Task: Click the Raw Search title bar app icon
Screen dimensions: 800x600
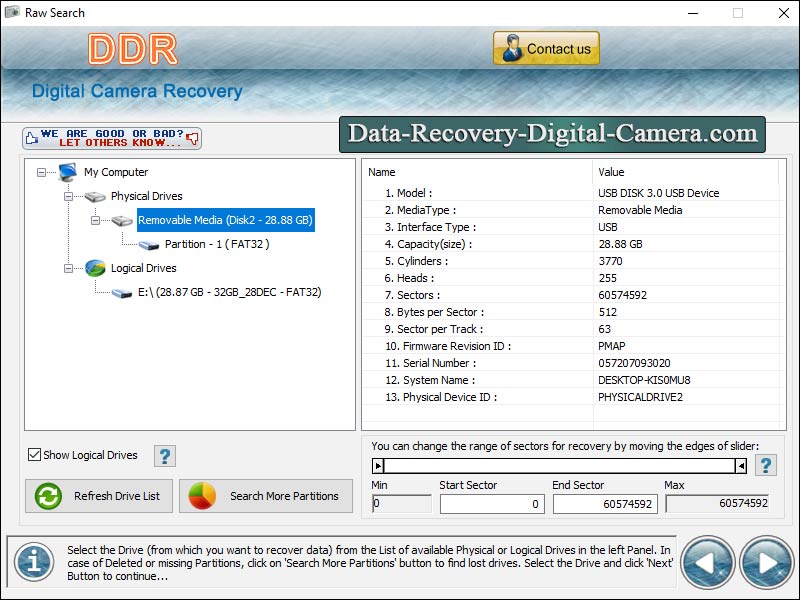Action: pos(12,12)
